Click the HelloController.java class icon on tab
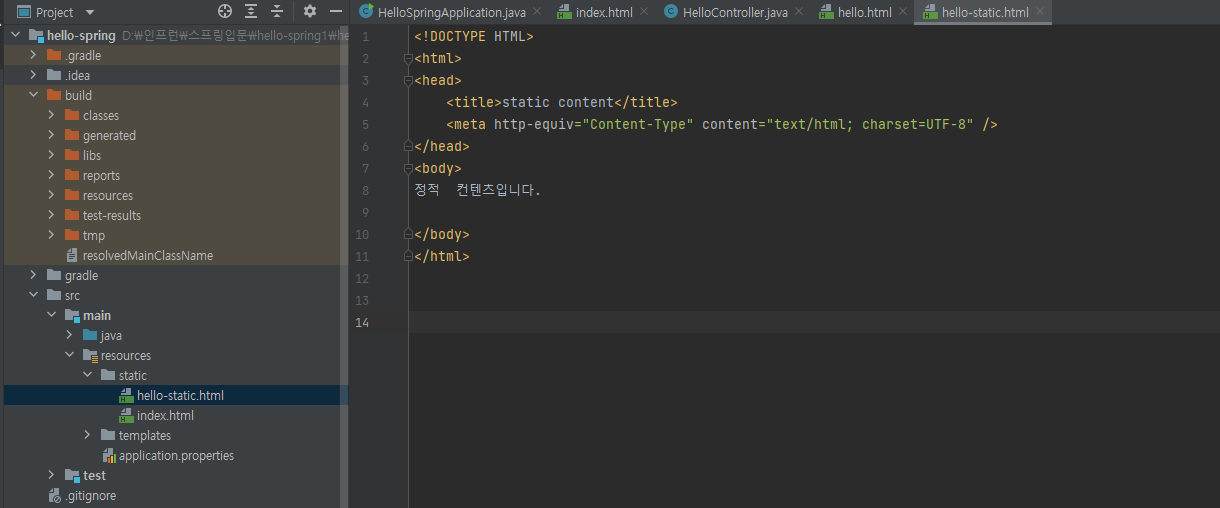Screen dimensions: 1220x508 coord(671,12)
